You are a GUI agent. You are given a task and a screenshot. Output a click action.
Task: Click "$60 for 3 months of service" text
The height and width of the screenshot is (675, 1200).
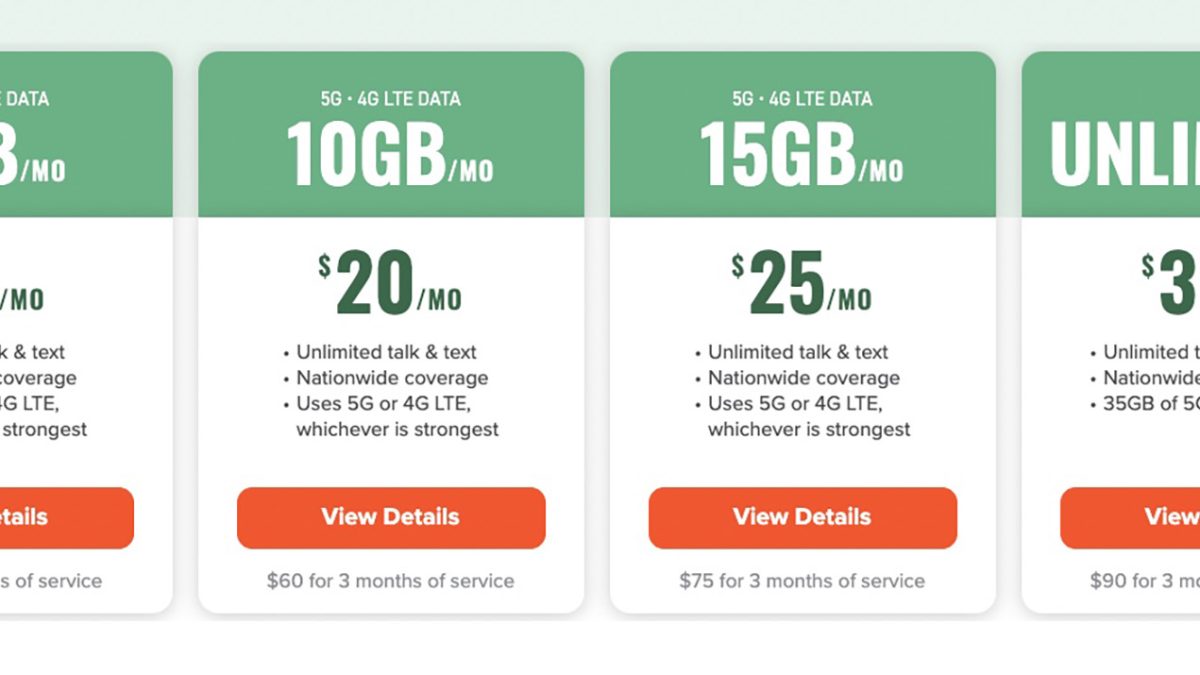click(x=390, y=581)
